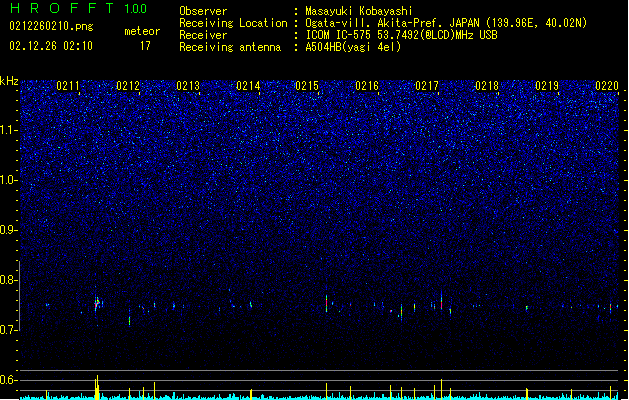This screenshot has width=629, height=400.
Task: Click the 0216 time marker
Action: (367, 86)
